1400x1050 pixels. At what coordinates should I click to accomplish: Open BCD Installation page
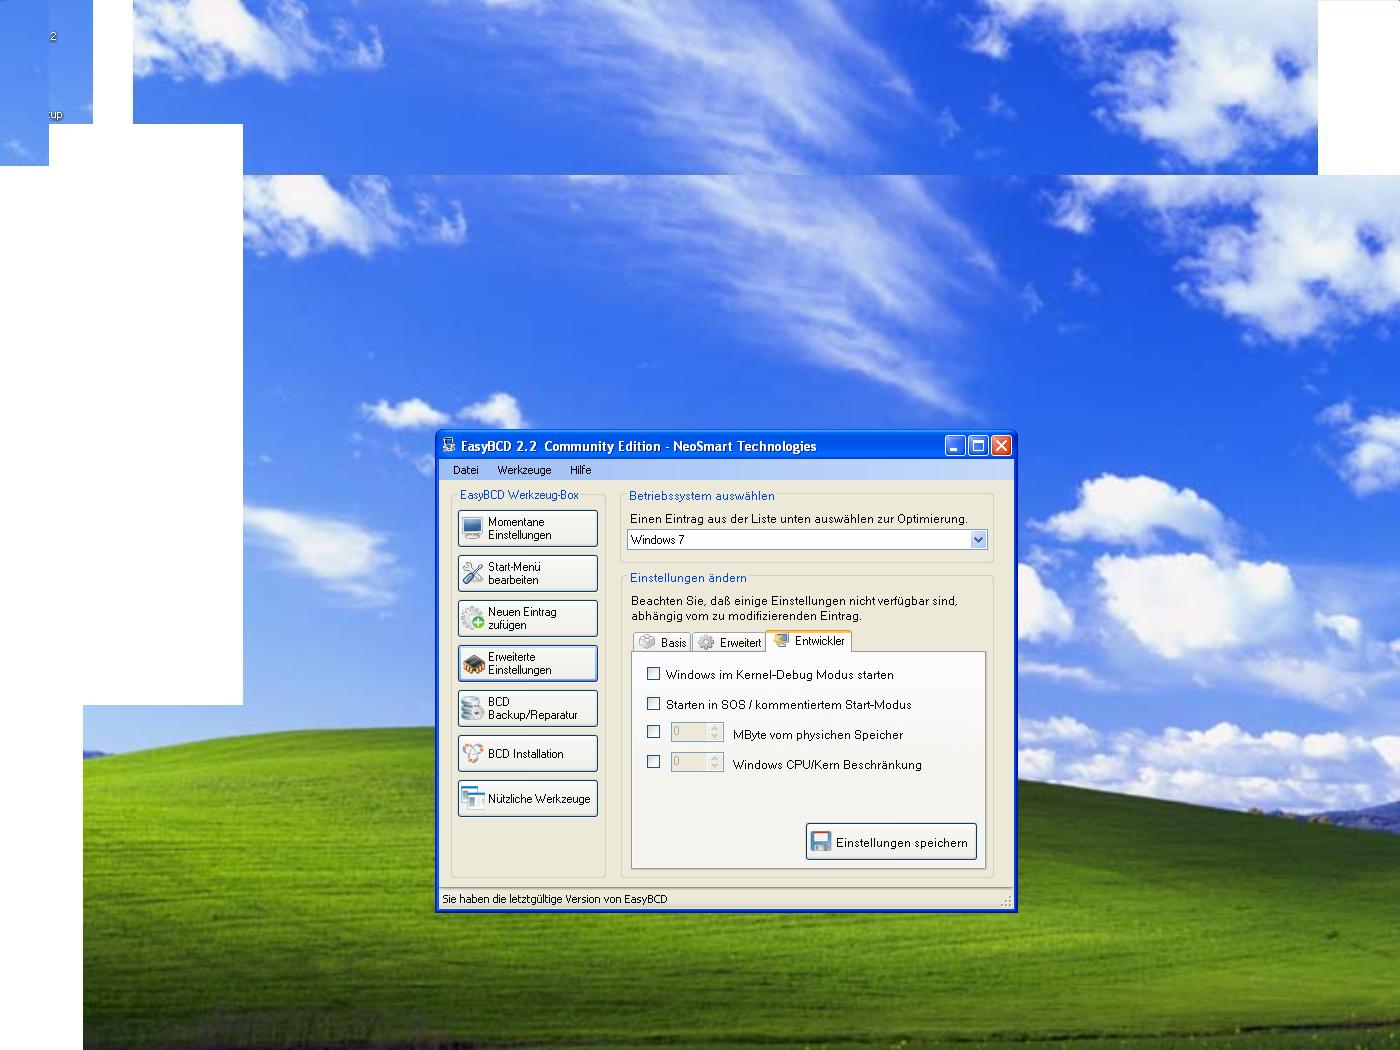[x=528, y=753]
